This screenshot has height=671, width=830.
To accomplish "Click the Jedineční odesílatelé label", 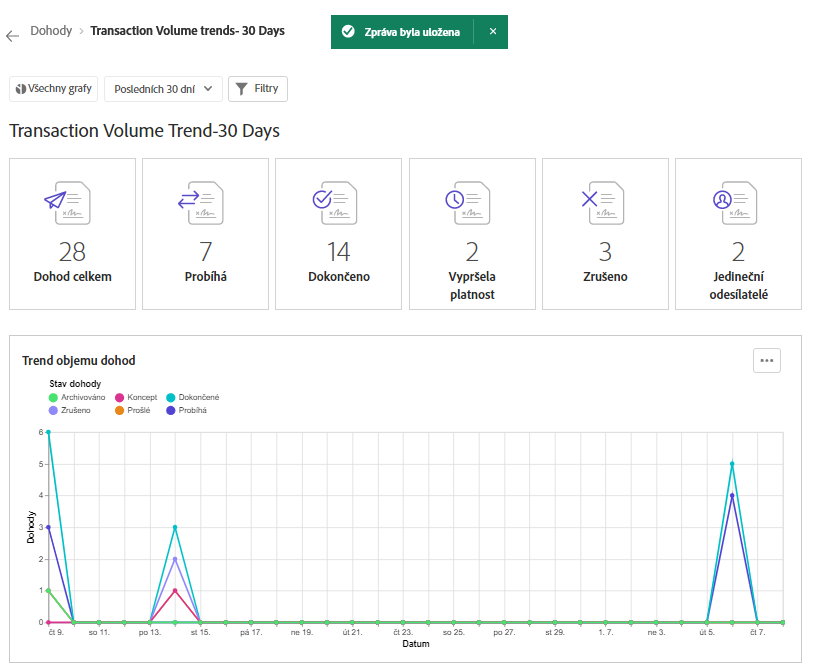I will click(738, 285).
